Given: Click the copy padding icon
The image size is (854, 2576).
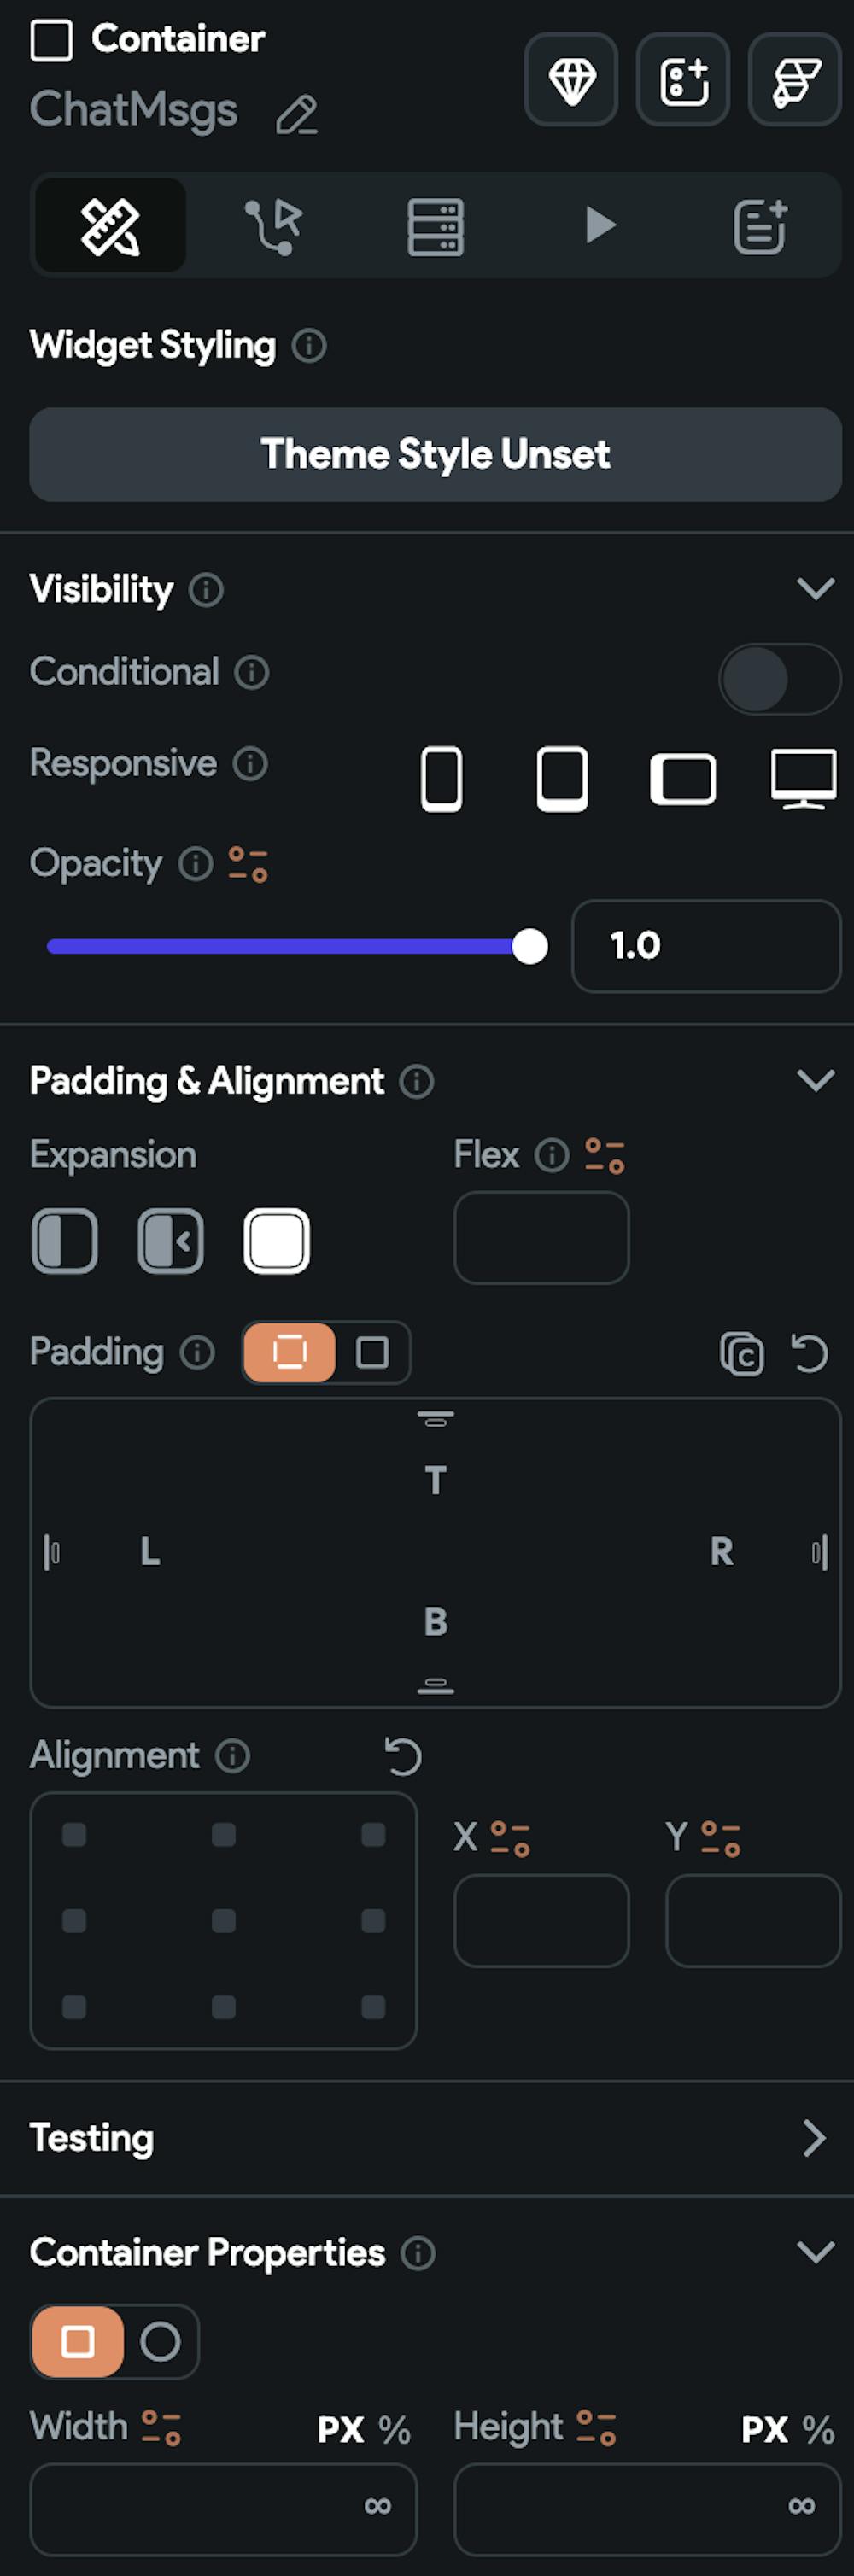Looking at the screenshot, I should click(x=741, y=1353).
